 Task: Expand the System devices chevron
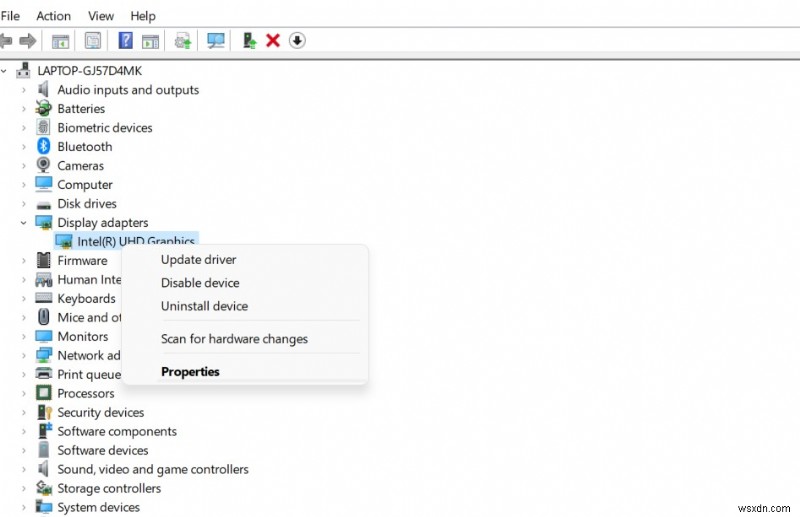(23, 507)
